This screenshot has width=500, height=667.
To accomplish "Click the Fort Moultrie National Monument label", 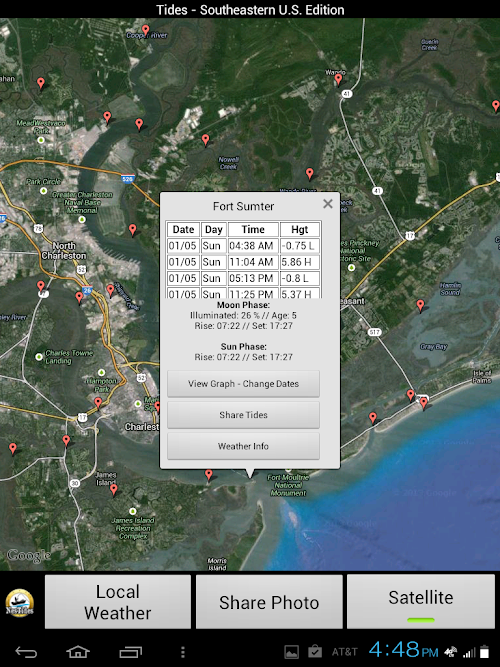I will [288, 485].
